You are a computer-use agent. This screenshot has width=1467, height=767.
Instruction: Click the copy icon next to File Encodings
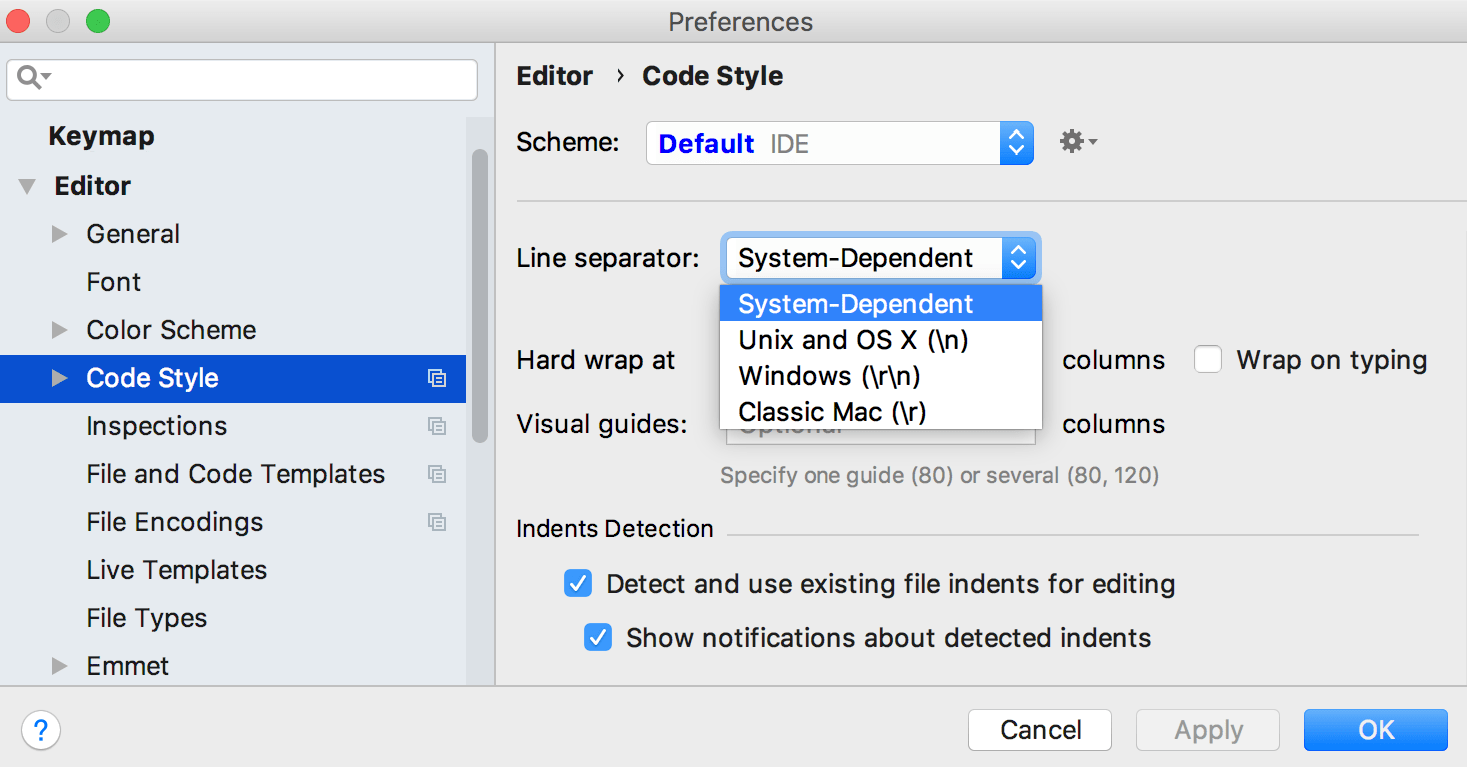pyautogui.click(x=437, y=522)
